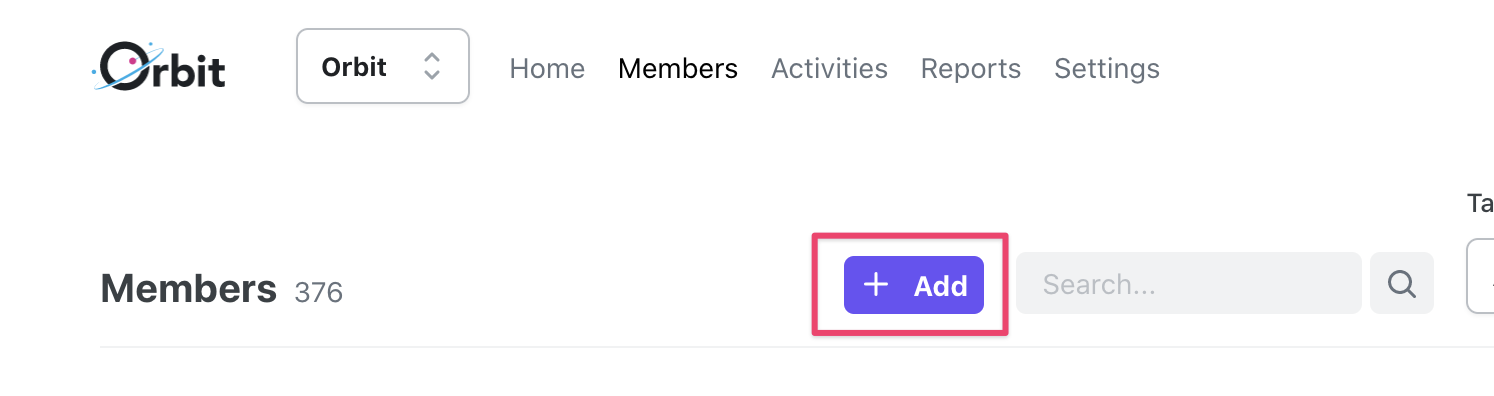The height and width of the screenshot is (396, 1494).
Task: Click the 376 member count
Action: pos(319,292)
